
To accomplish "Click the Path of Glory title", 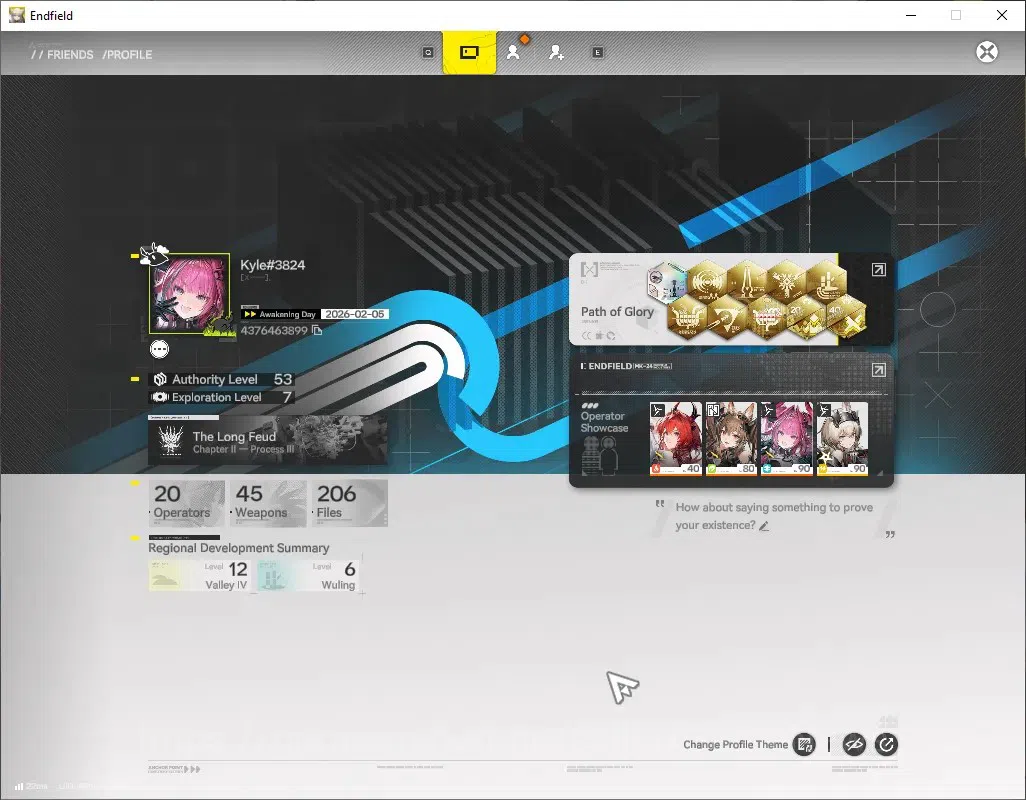I will 617,312.
